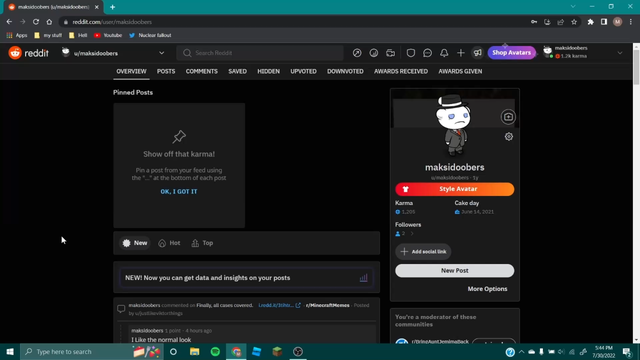Open the Chrome three-dot menu
The image size is (640, 360).
coord(631,22)
